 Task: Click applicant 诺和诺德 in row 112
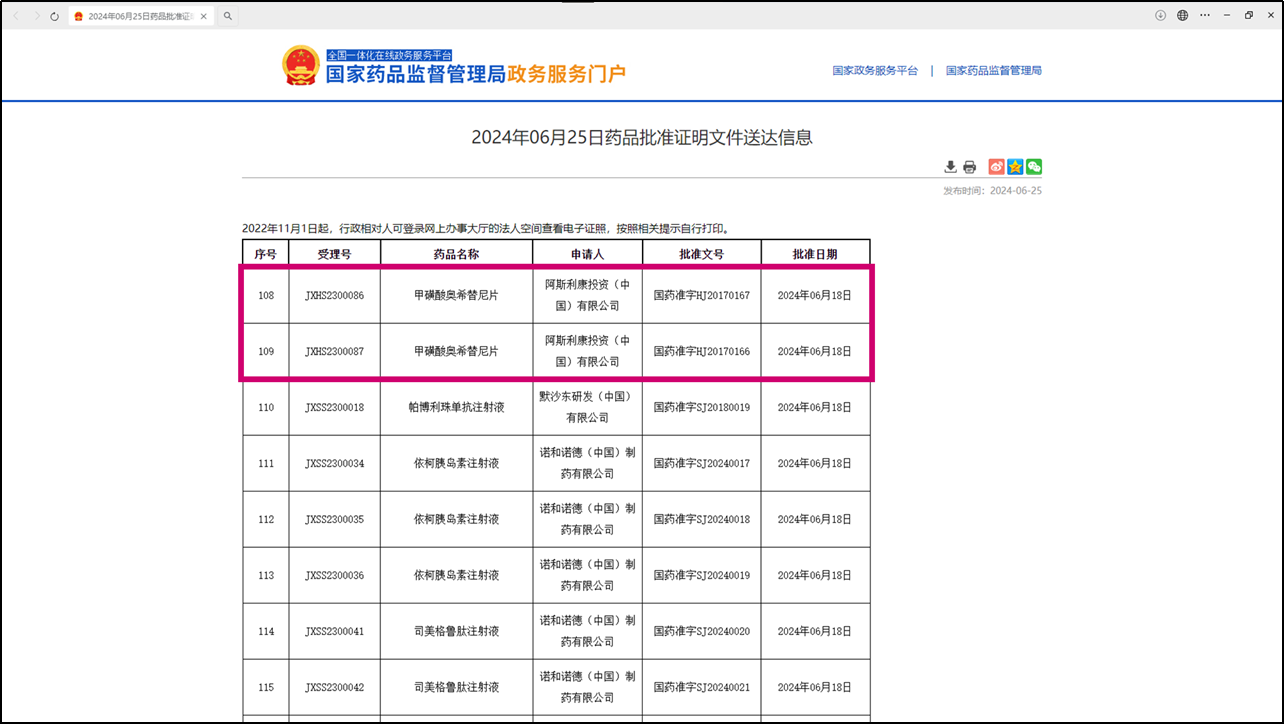(587, 519)
